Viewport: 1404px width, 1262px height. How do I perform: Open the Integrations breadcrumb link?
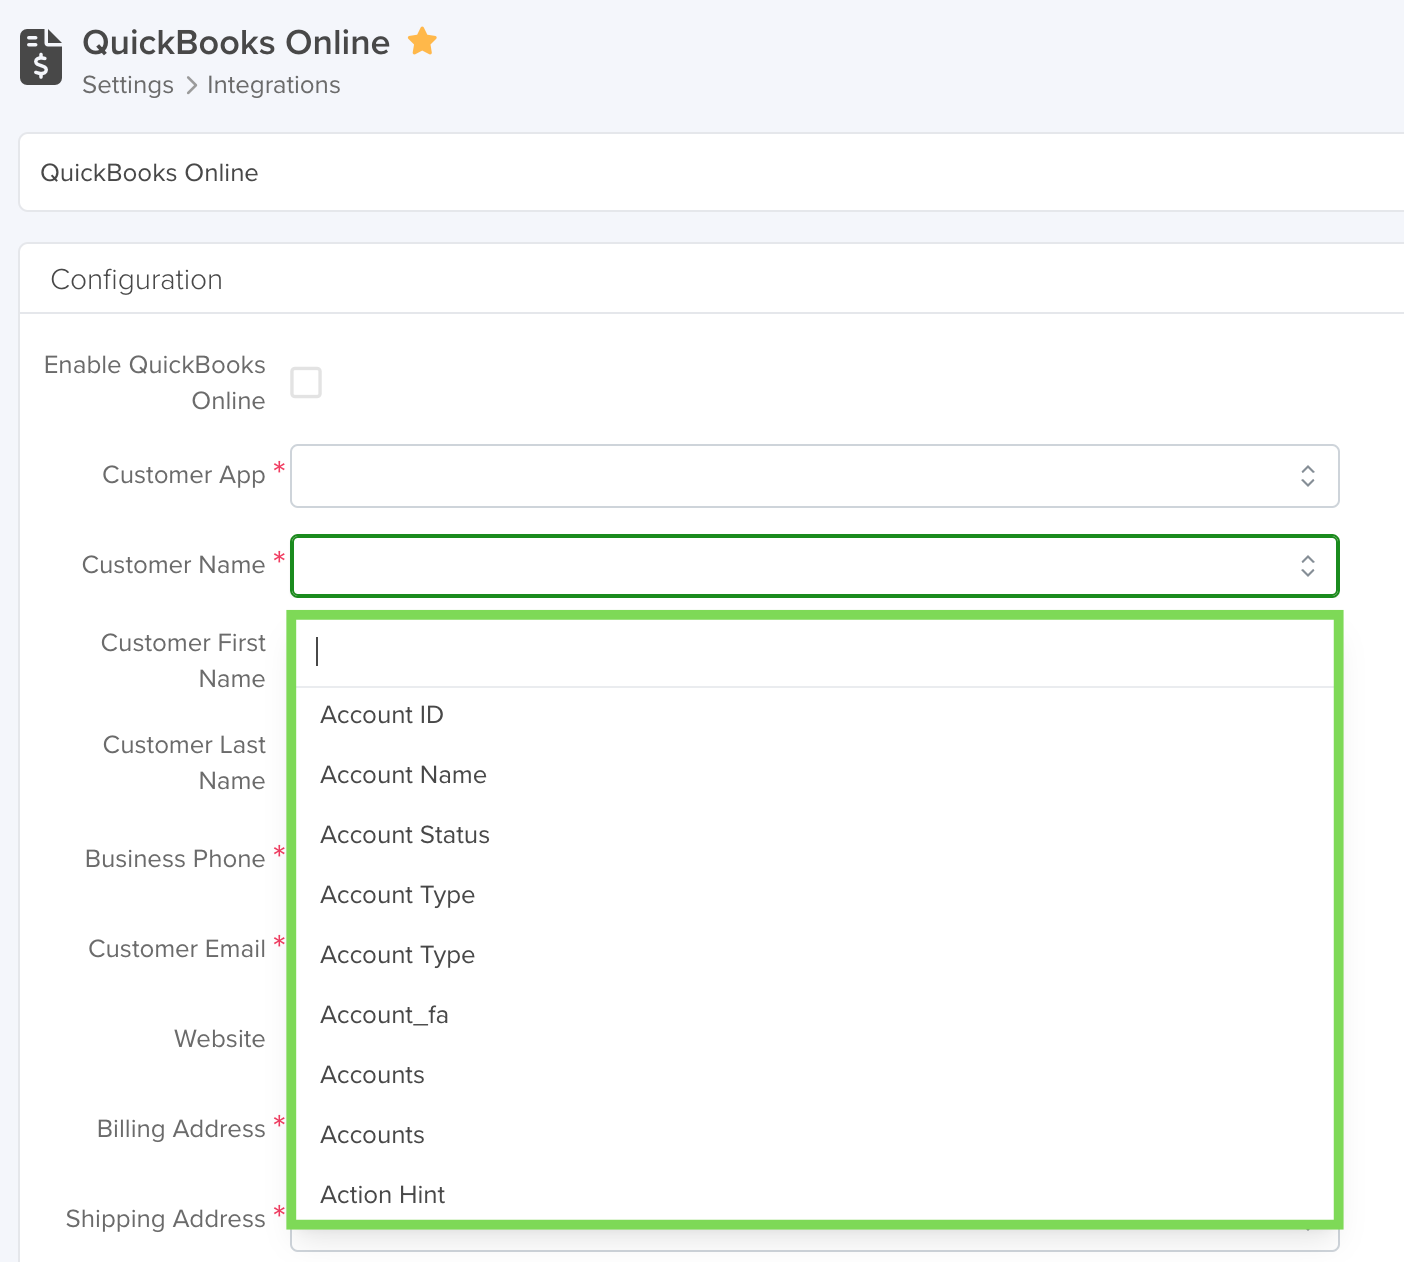tap(273, 85)
